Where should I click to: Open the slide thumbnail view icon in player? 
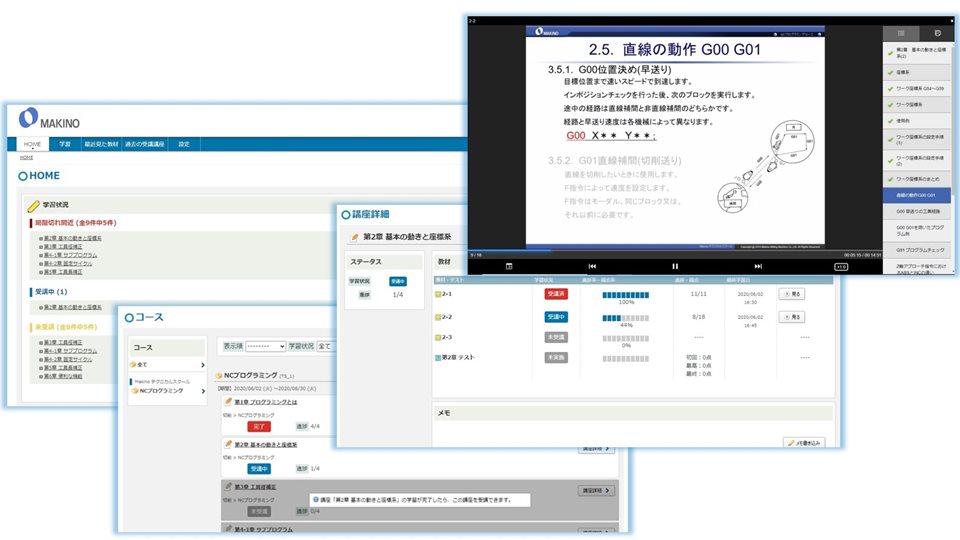pos(509,266)
